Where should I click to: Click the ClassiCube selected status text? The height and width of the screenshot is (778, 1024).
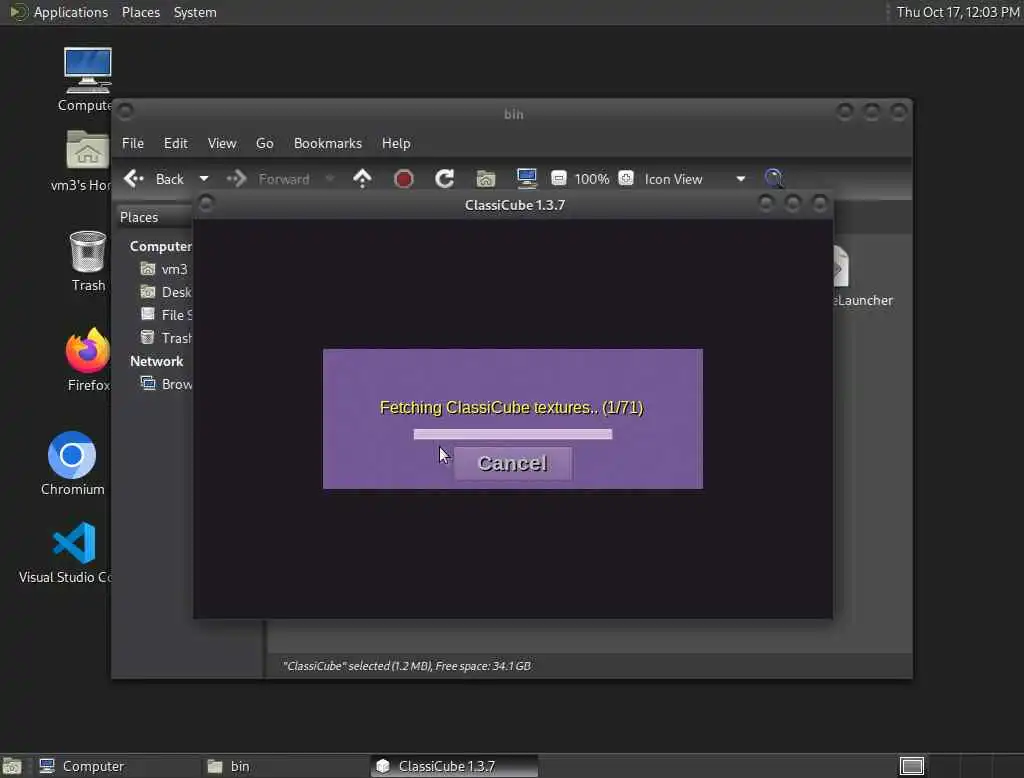407,666
